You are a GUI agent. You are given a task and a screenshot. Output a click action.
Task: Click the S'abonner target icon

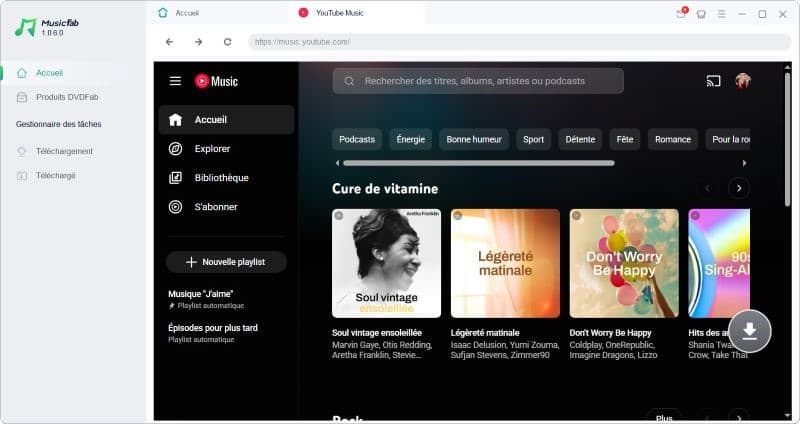tap(176, 207)
